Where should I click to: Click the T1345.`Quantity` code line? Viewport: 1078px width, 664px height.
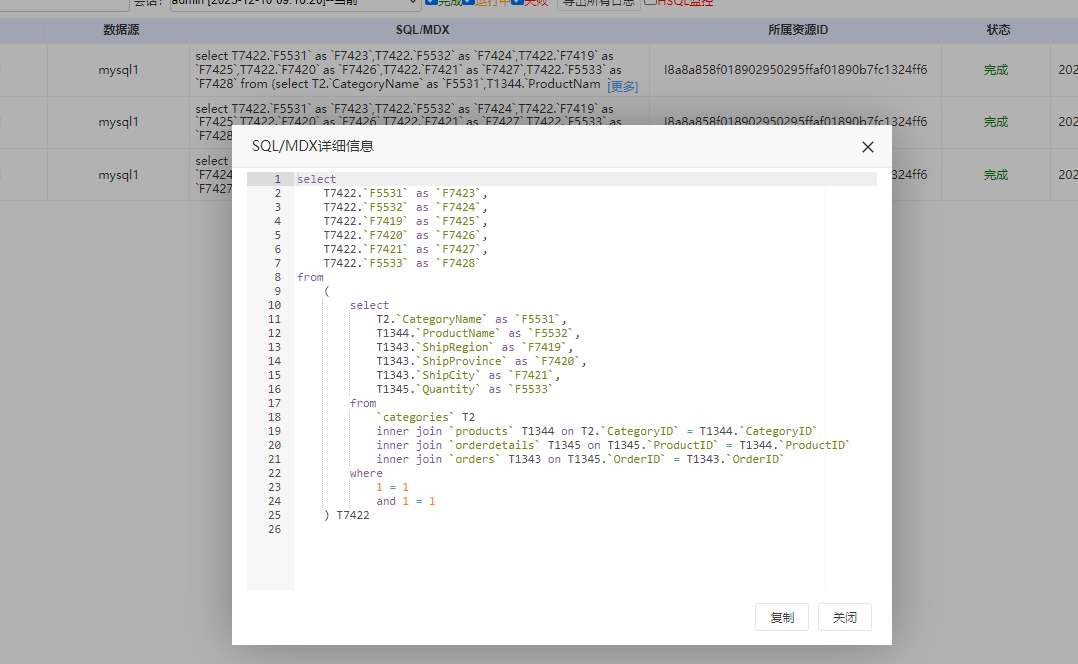click(x=465, y=389)
